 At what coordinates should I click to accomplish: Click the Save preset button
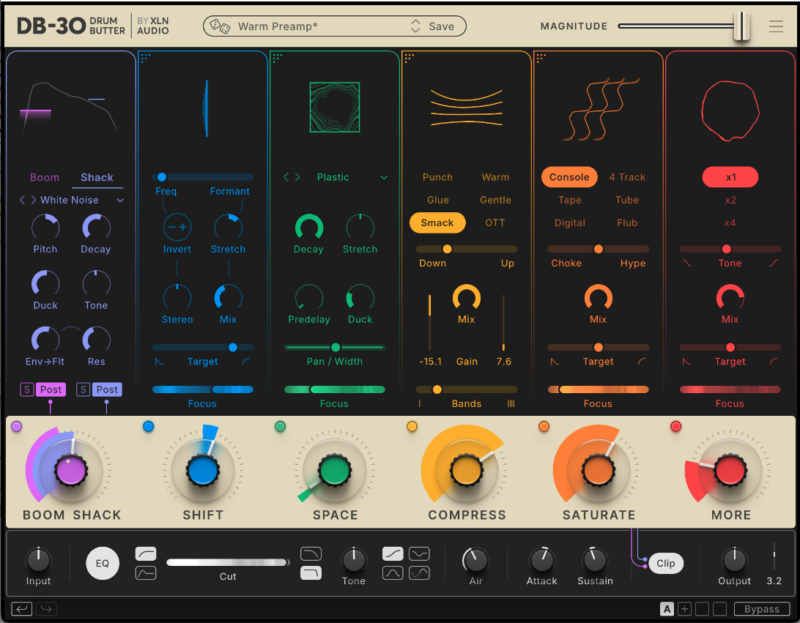pos(441,27)
